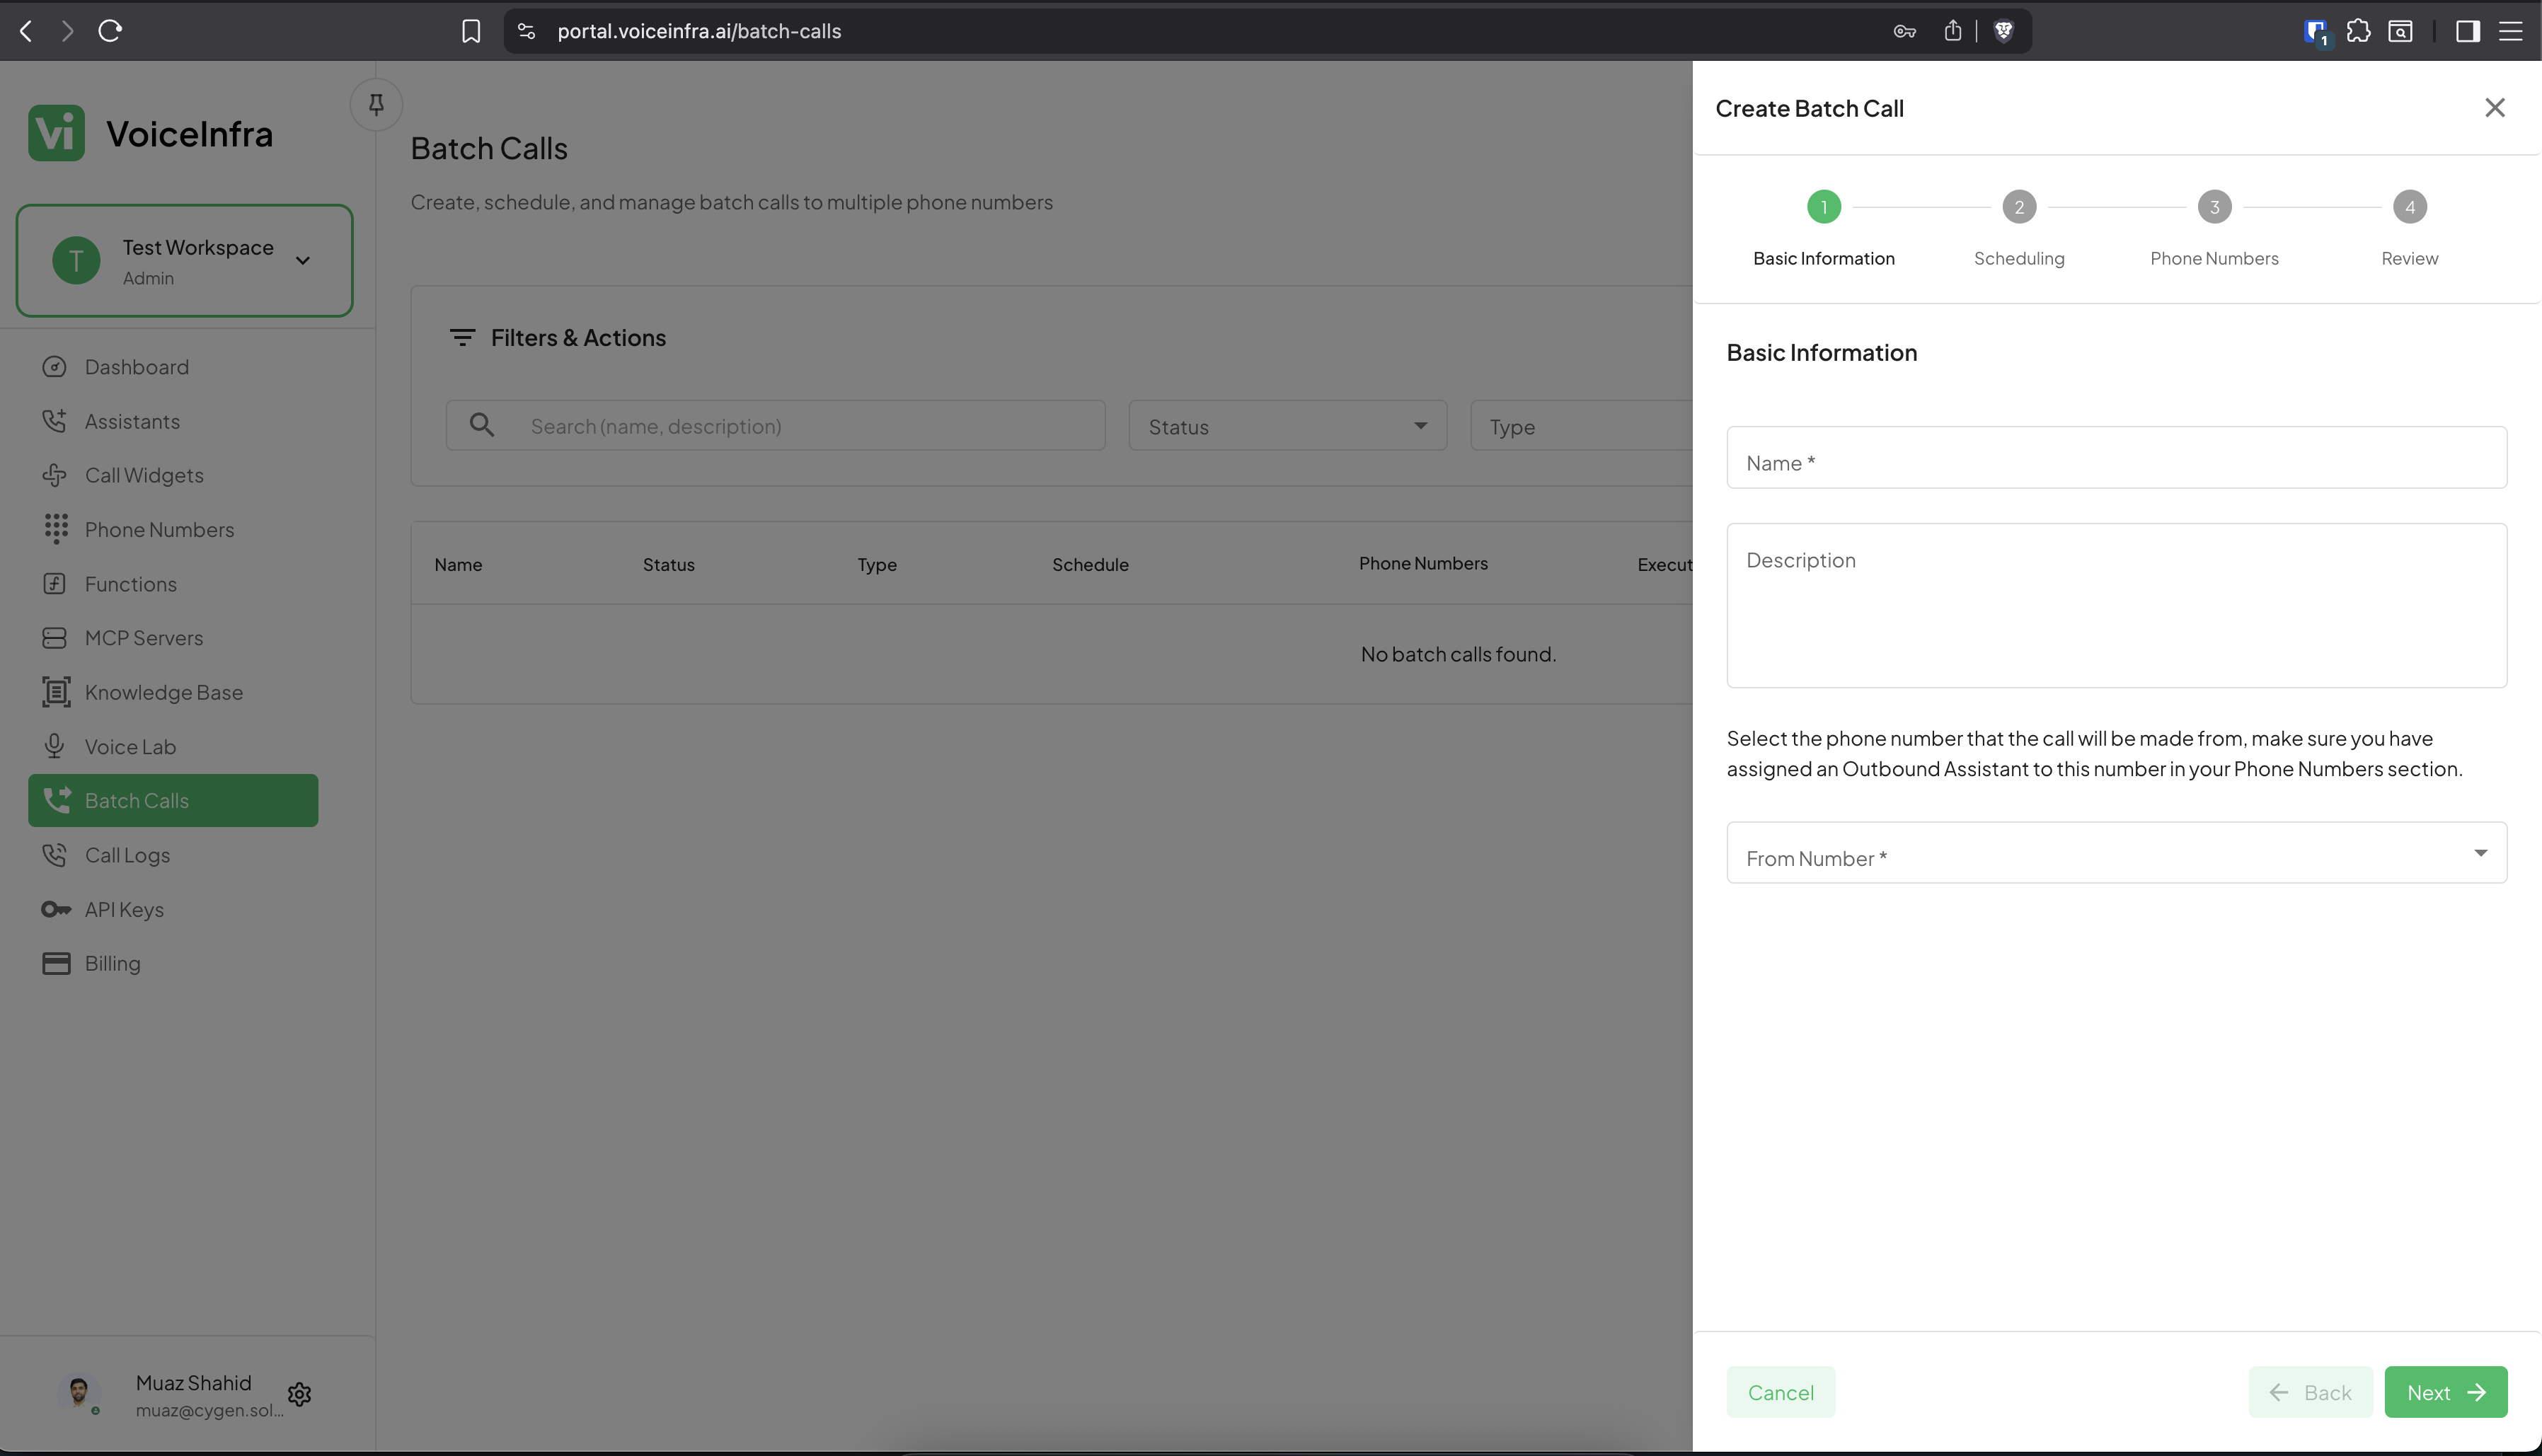Click the Phone Numbers column header

[1423, 563]
